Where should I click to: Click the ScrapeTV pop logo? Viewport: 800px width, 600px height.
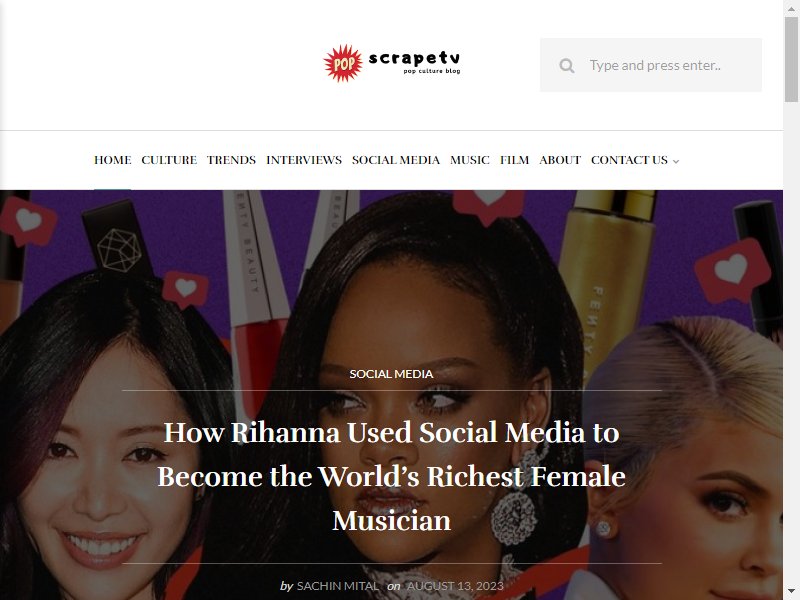pos(392,63)
